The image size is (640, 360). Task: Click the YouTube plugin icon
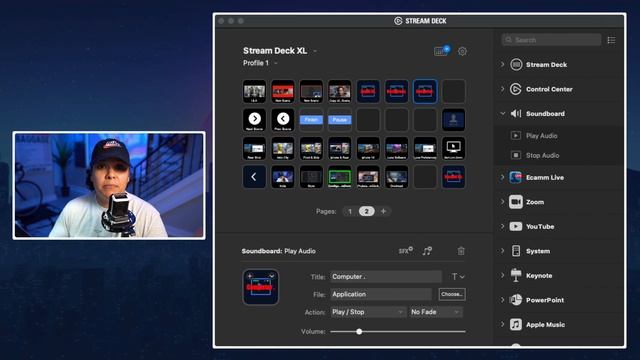pyautogui.click(x=516, y=227)
